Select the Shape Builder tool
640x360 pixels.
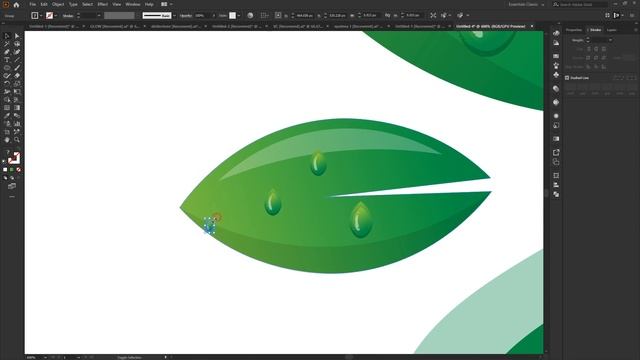click(x=7, y=100)
